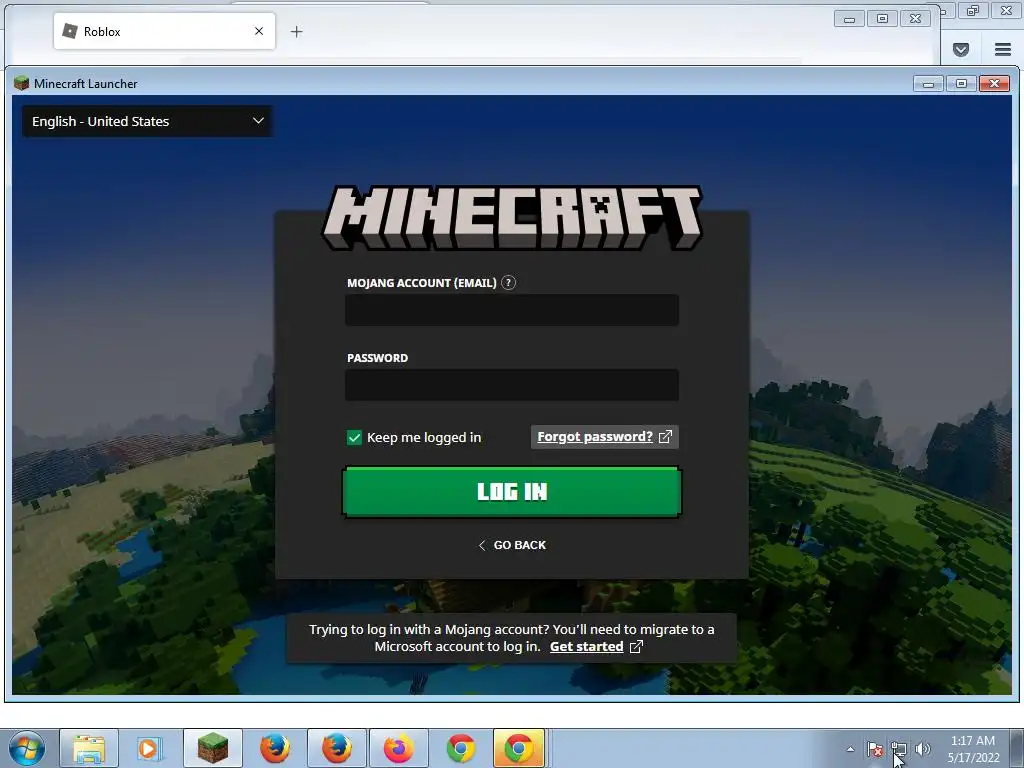
Task: Click the network tray icon
Action: [899, 749]
